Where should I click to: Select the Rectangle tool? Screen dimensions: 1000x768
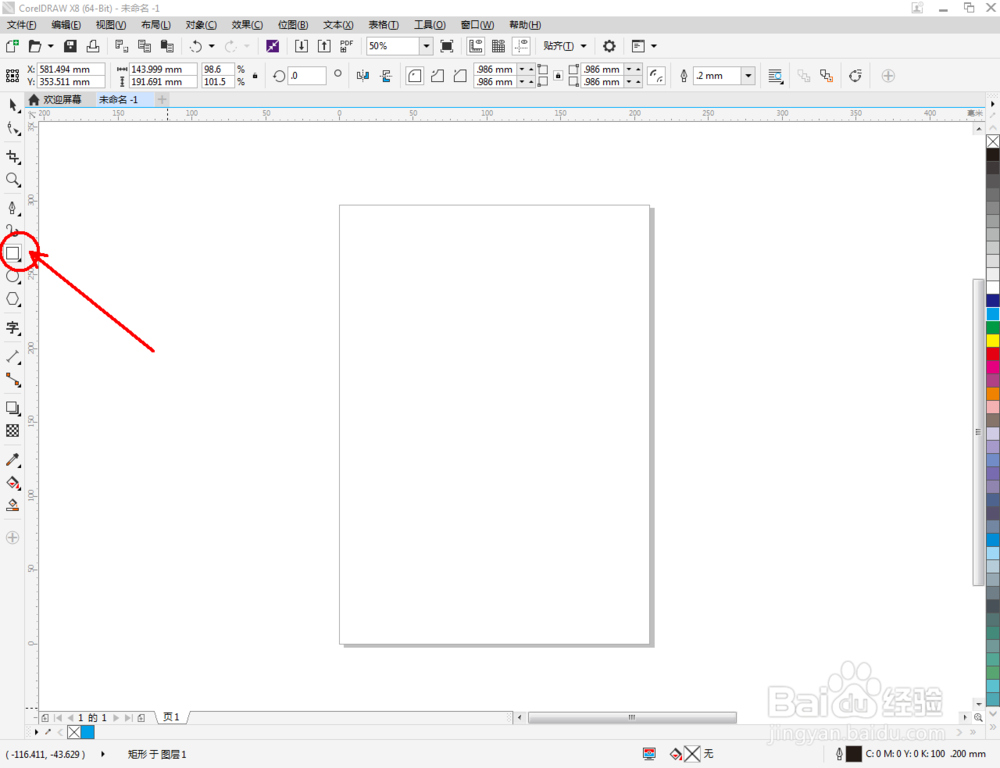tap(13, 253)
